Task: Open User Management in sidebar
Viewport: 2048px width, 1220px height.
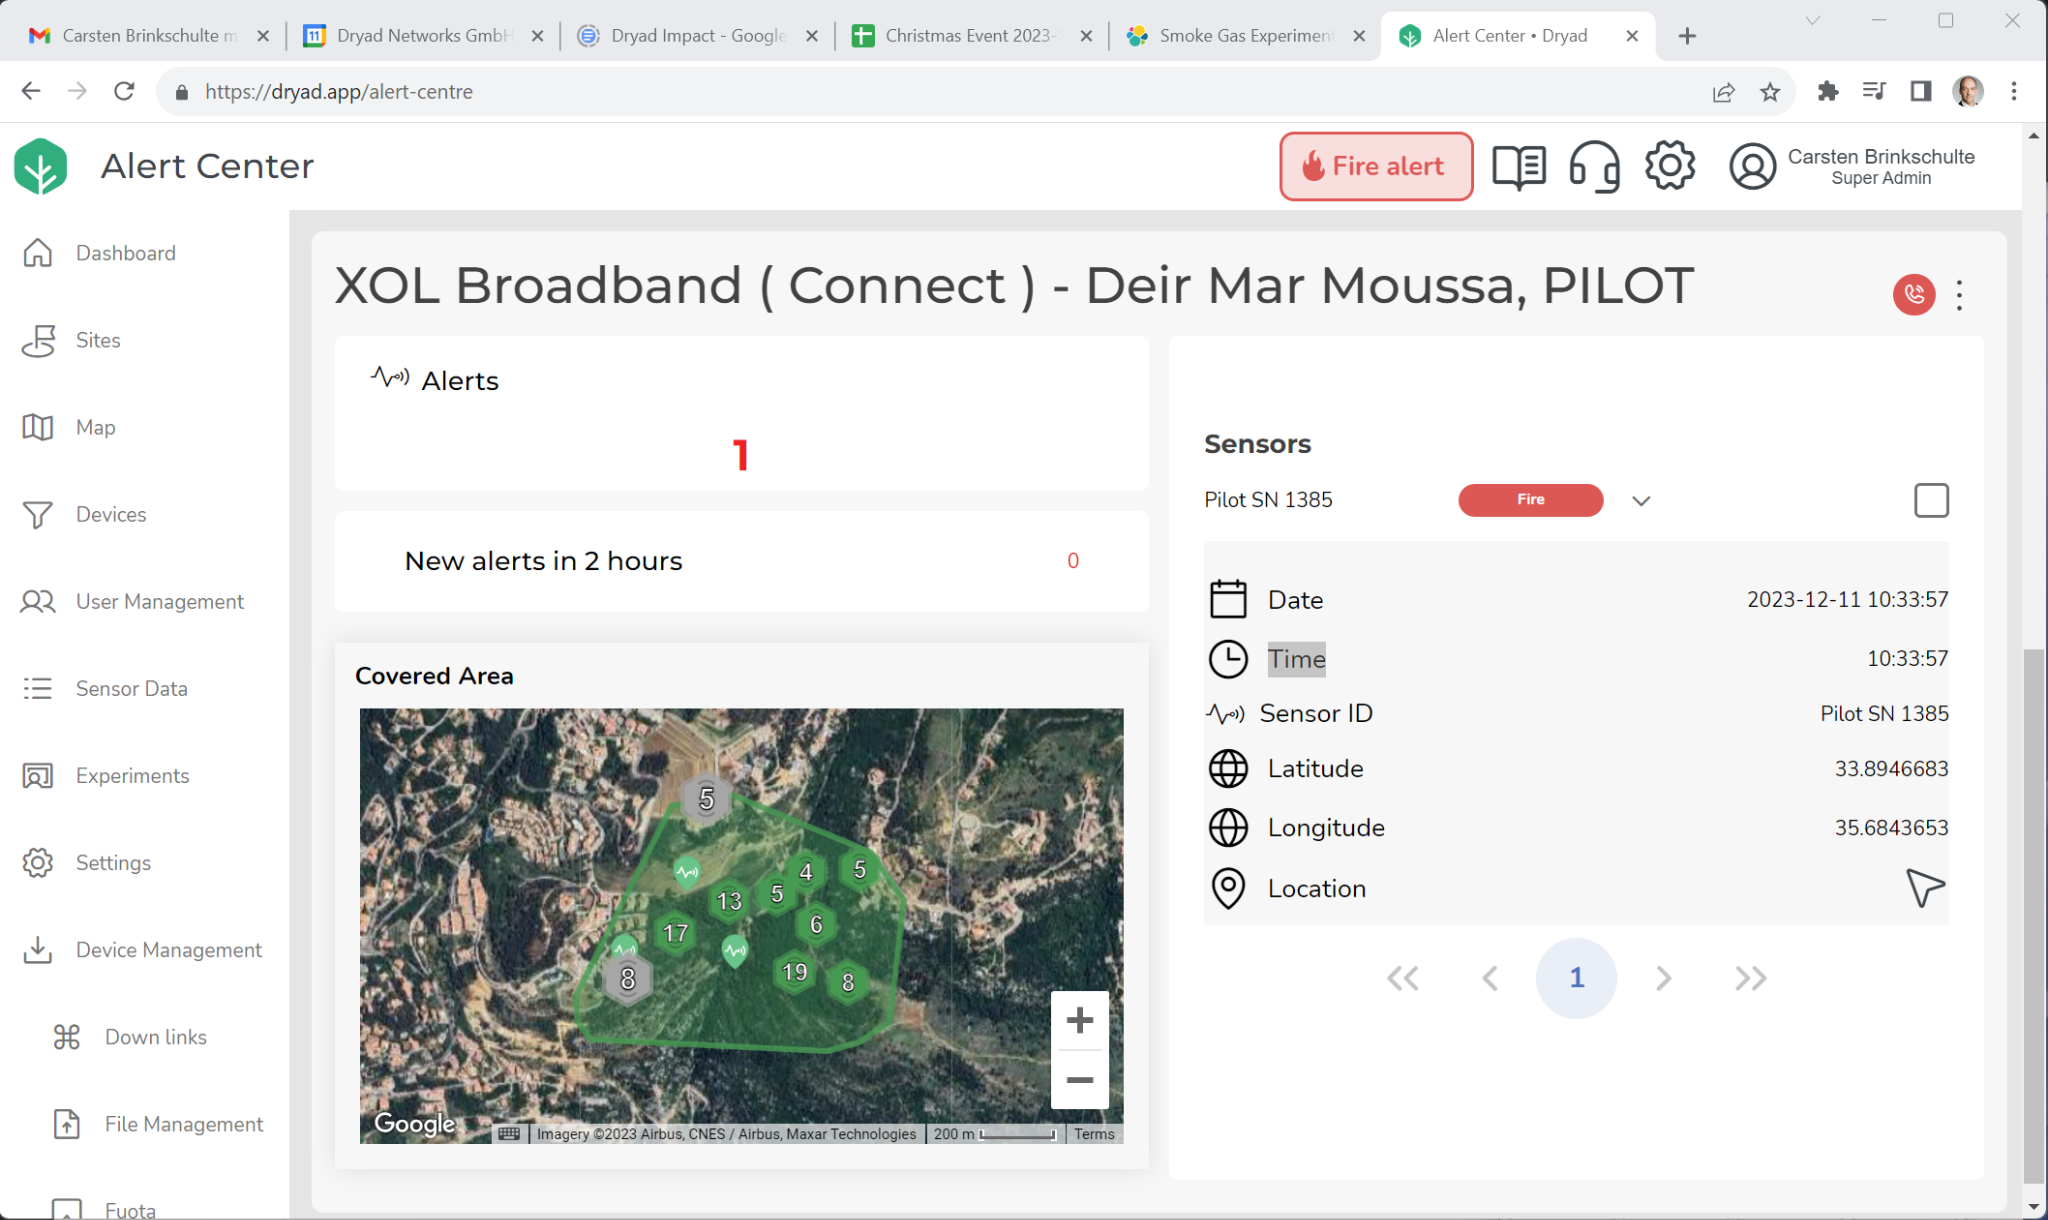Action: (160, 601)
